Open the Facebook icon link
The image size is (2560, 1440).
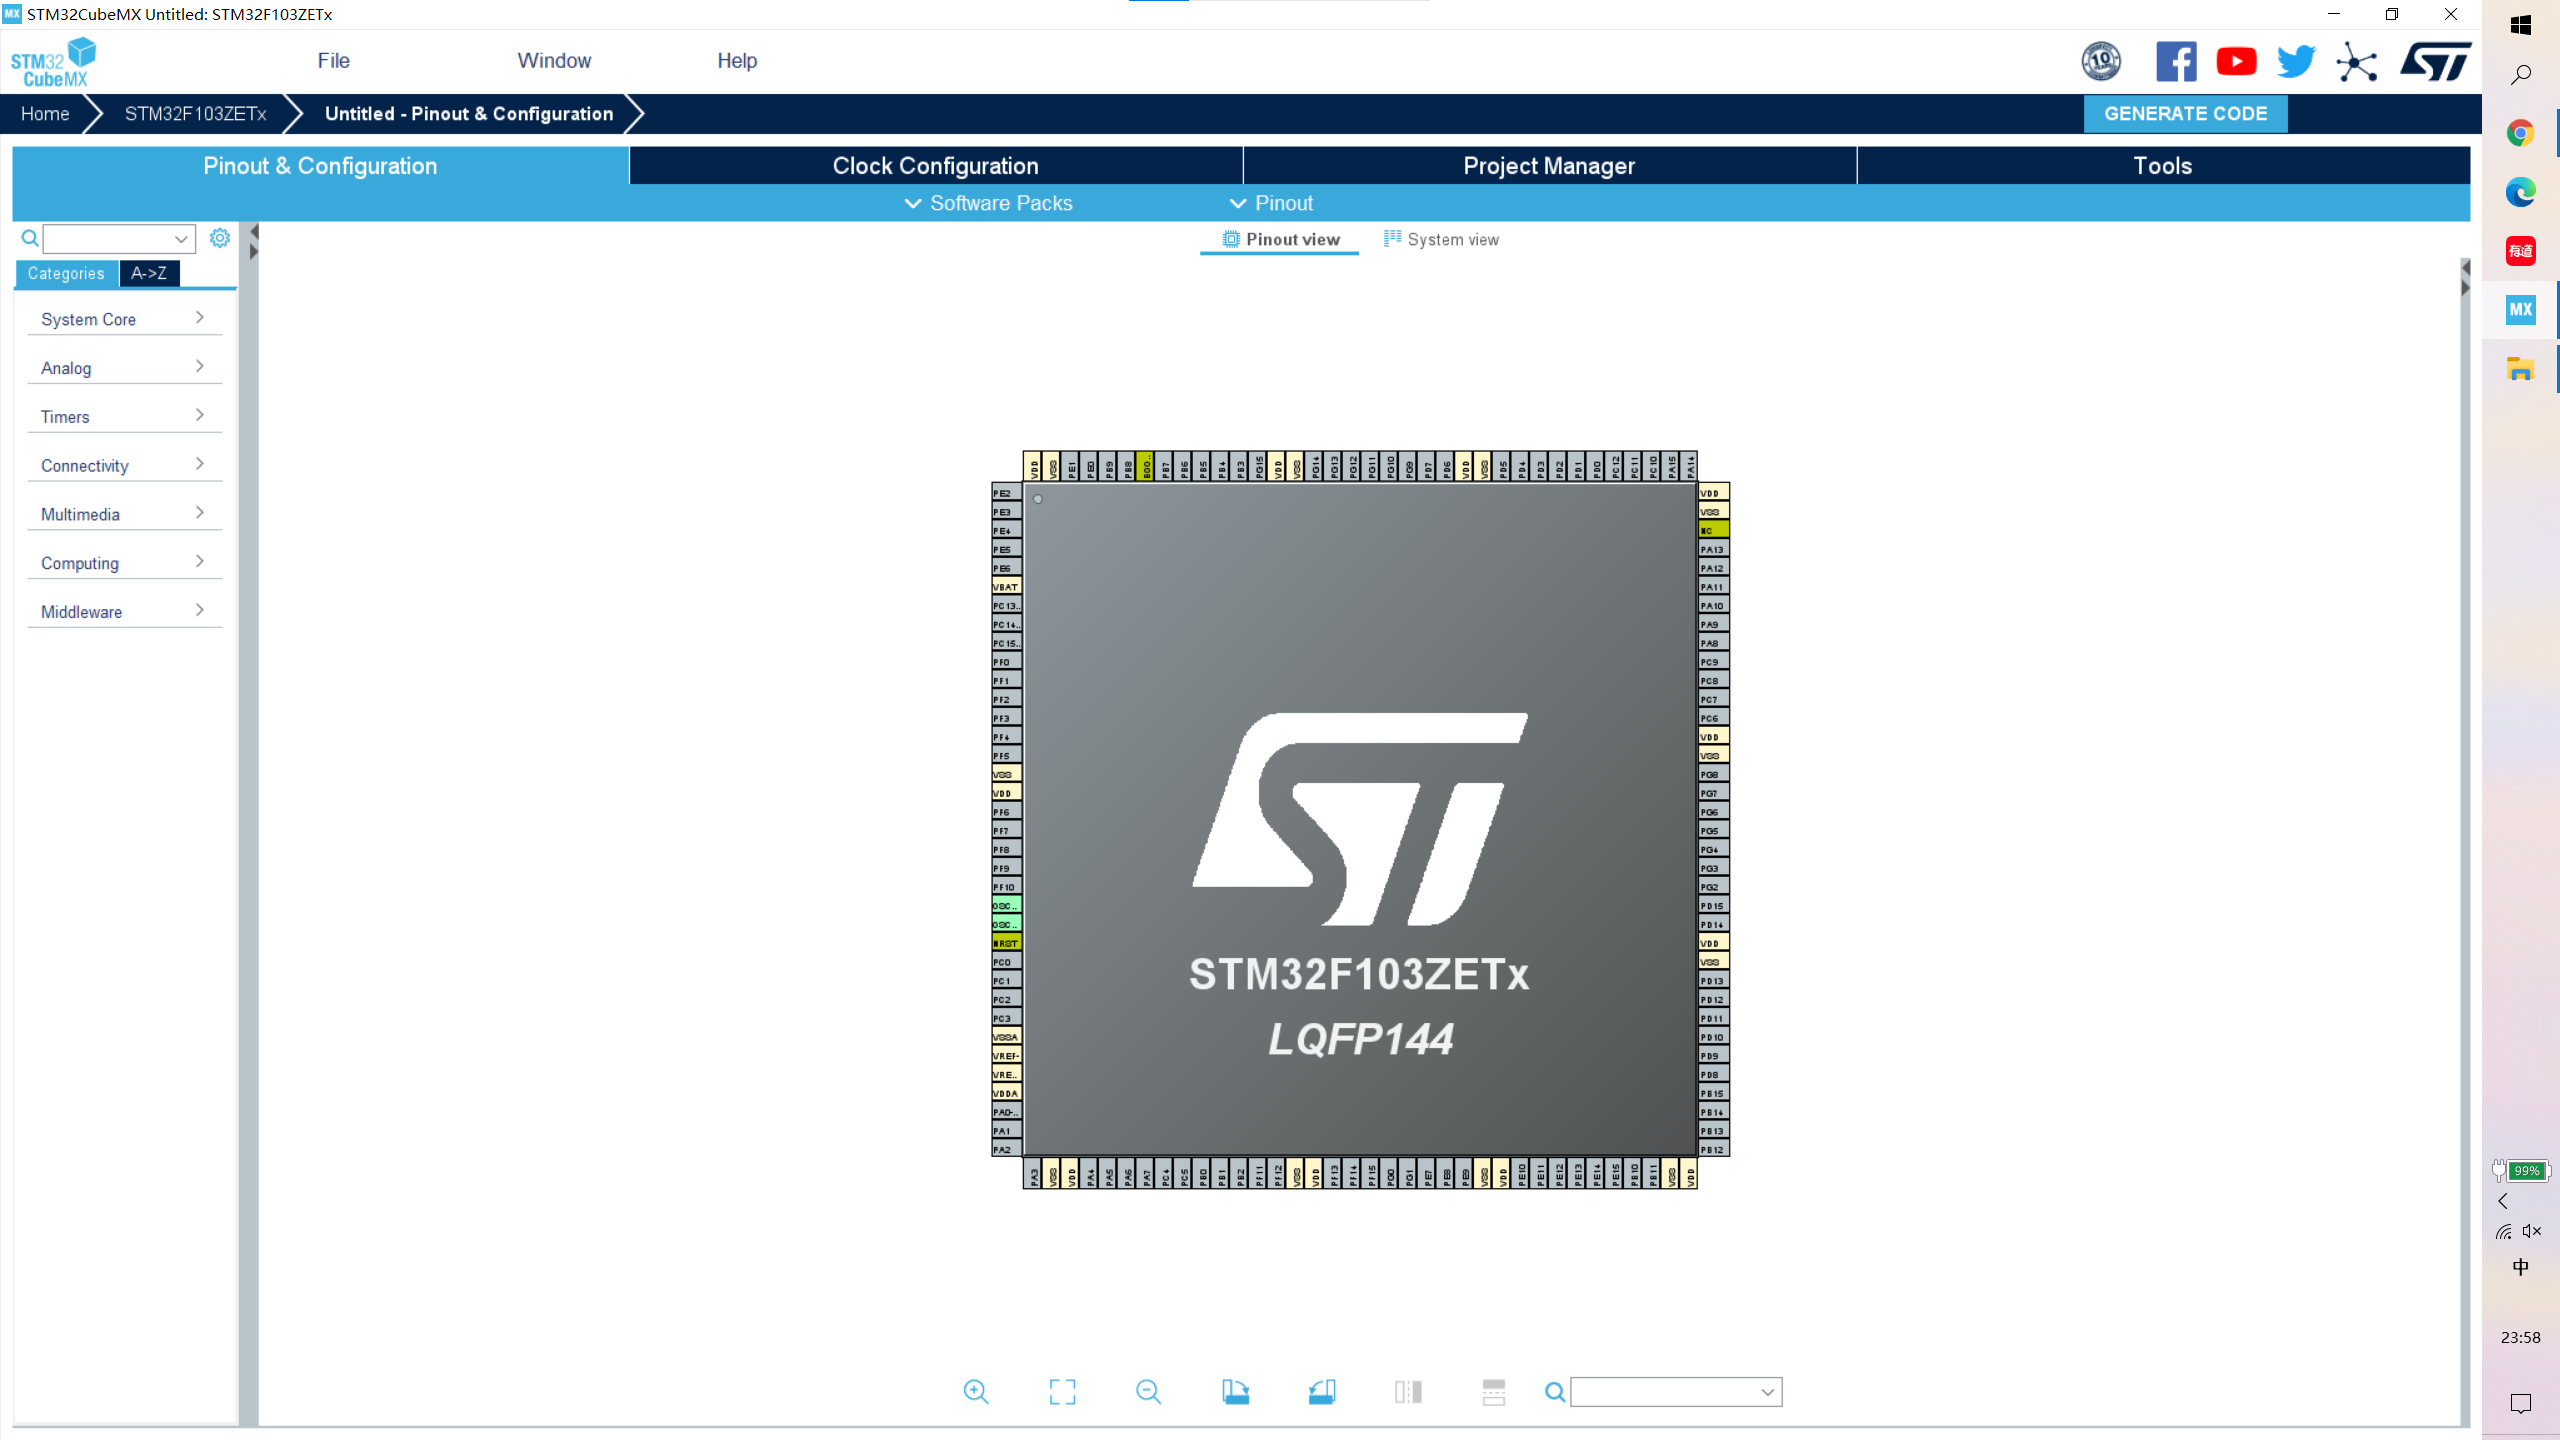coord(2176,62)
